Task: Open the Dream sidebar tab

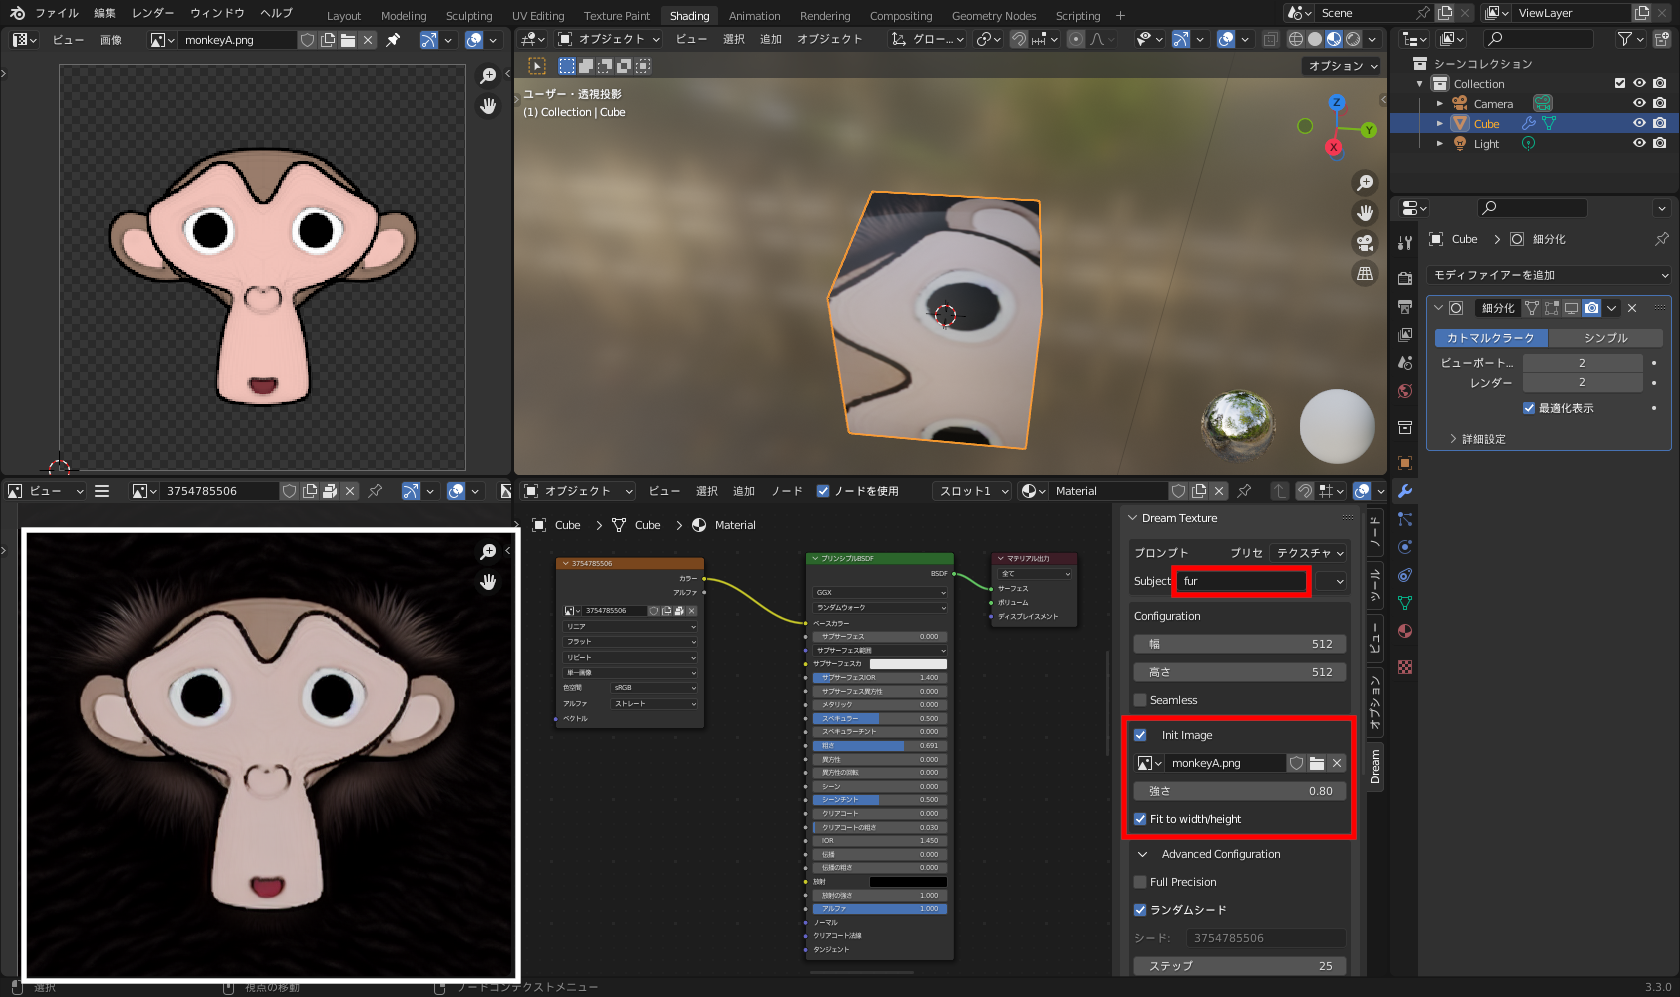Action: pyautogui.click(x=1375, y=766)
